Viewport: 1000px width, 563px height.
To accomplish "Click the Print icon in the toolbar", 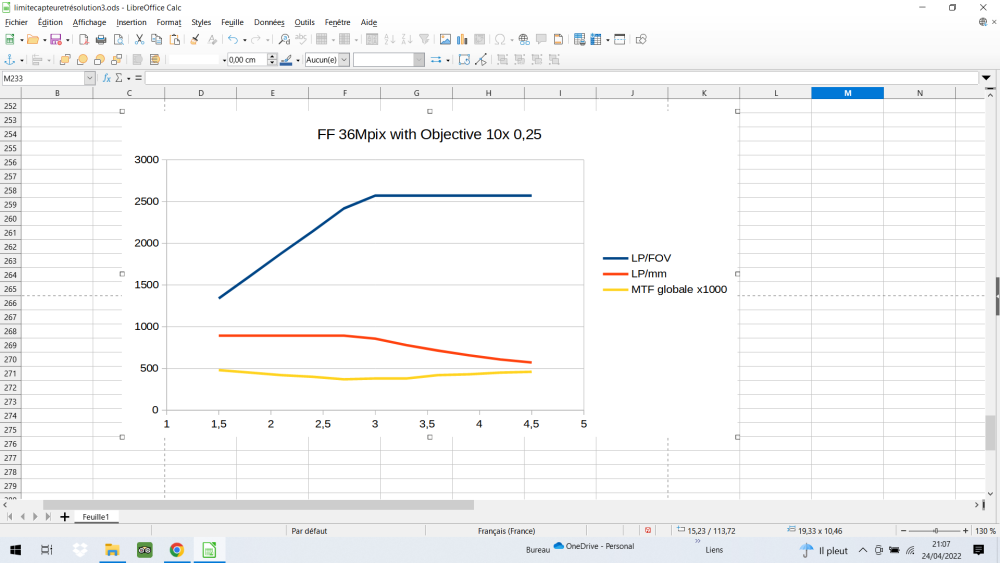I will (x=101, y=40).
